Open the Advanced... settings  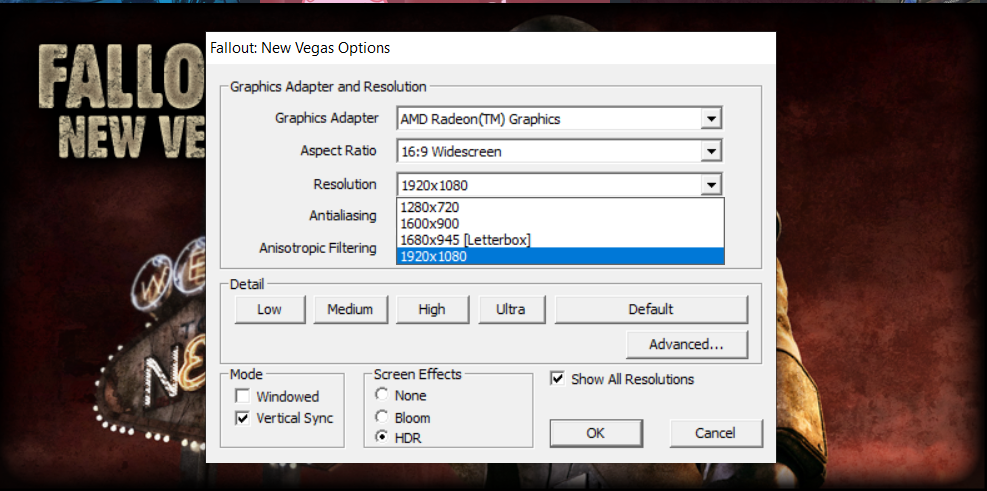tap(686, 344)
